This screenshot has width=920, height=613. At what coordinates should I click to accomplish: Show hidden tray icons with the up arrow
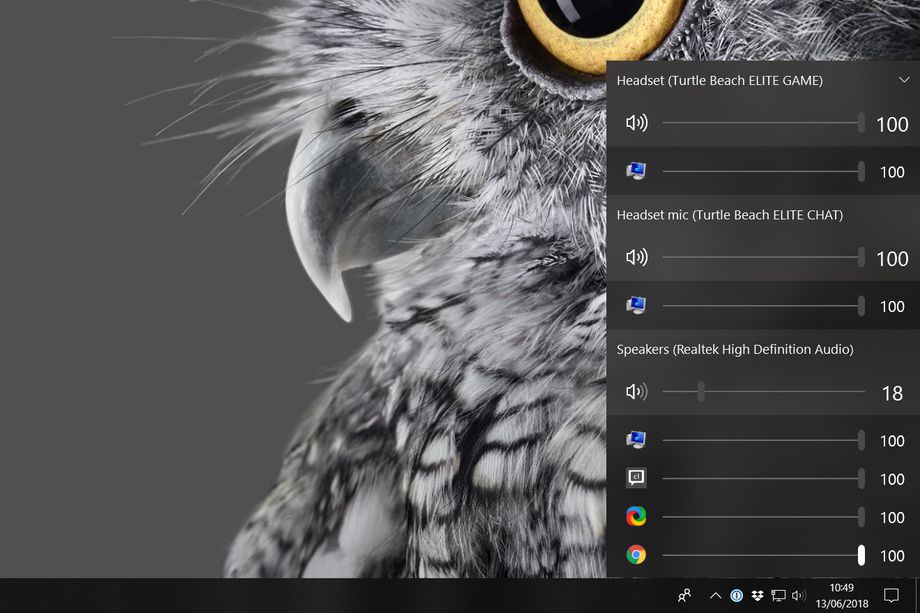click(715, 596)
